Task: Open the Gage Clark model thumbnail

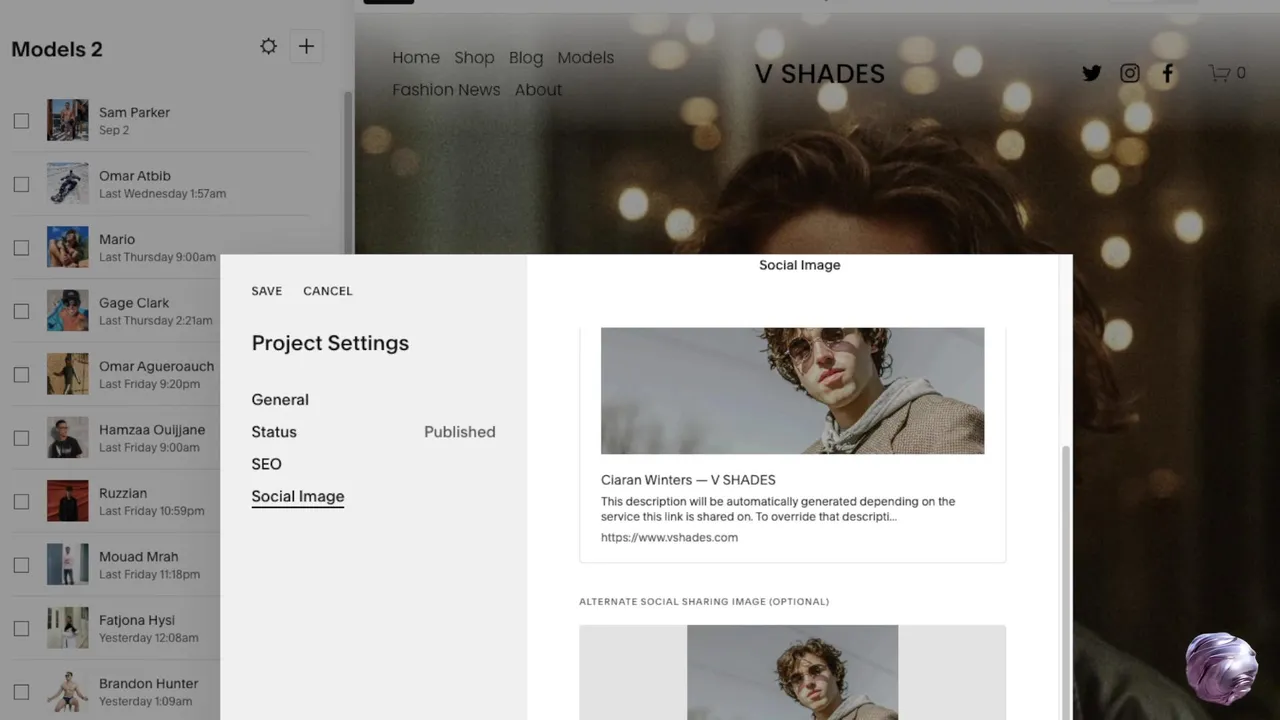Action: tap(68, 311)
